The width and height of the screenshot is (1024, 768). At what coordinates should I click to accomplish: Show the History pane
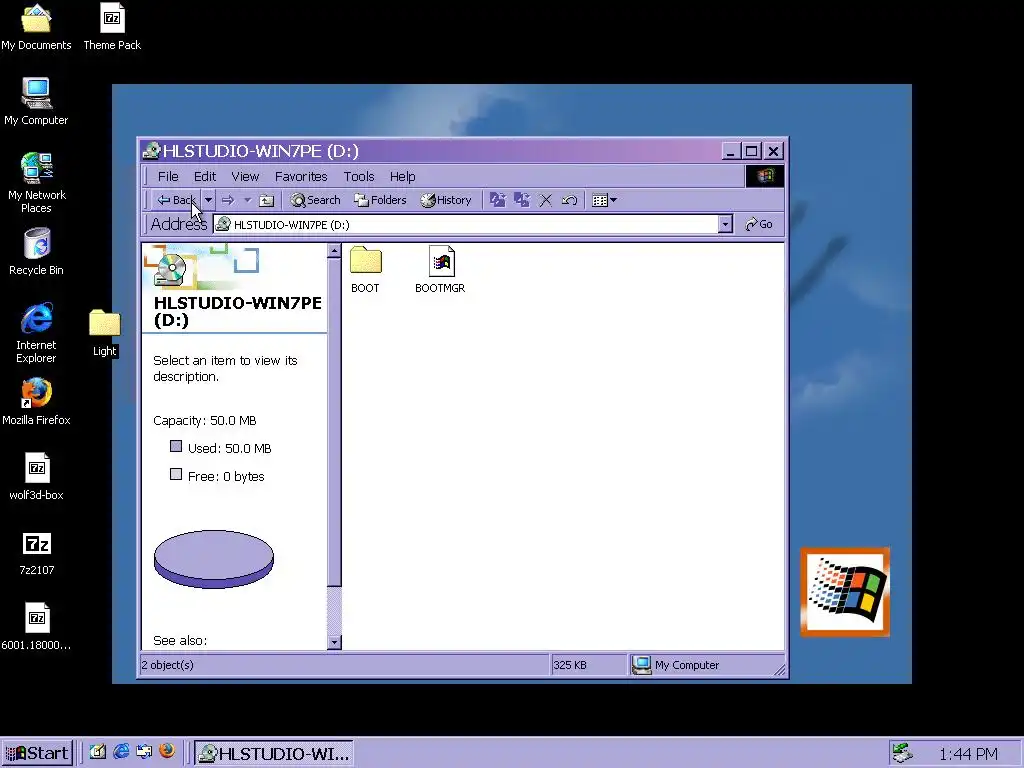pyautogui.click(x=445, y=200)
